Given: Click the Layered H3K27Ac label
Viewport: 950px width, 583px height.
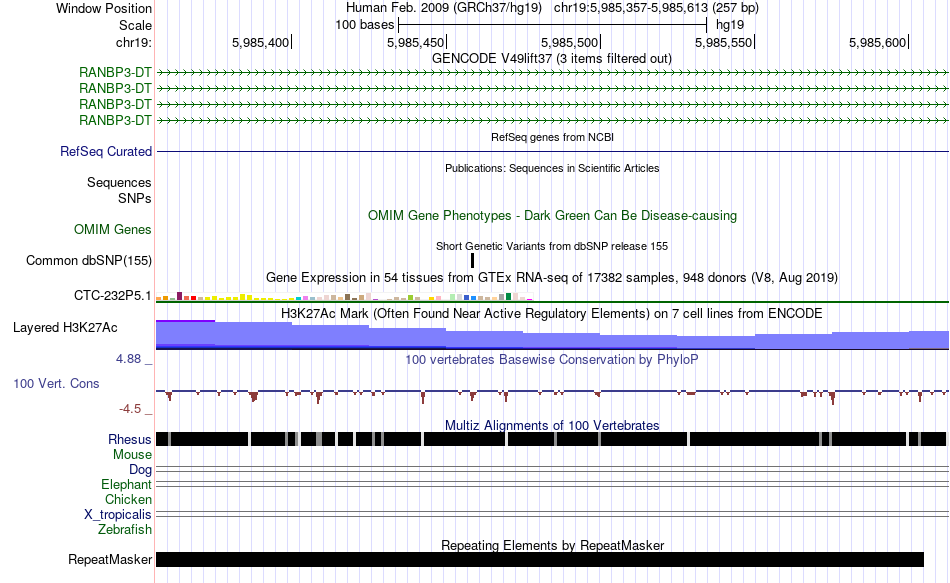Looking at the screenshot, I should pos(65,328).
